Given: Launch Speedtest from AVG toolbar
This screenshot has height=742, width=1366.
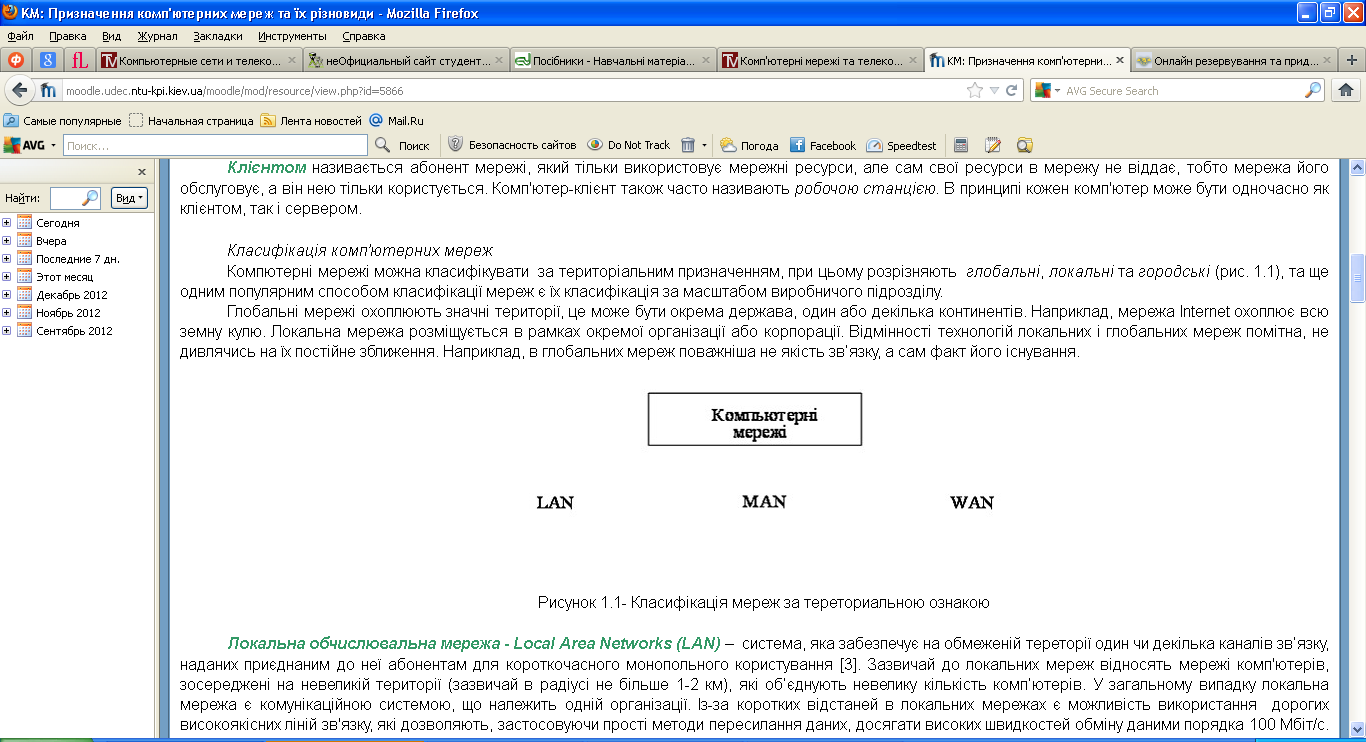Looking at the screenshot, I should (901, 145).
